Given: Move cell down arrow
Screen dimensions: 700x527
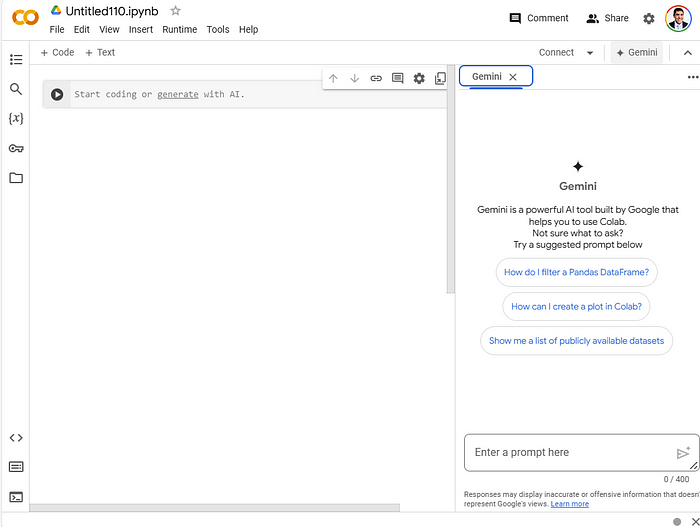Looking at the screenshot, I should [354, 79].
